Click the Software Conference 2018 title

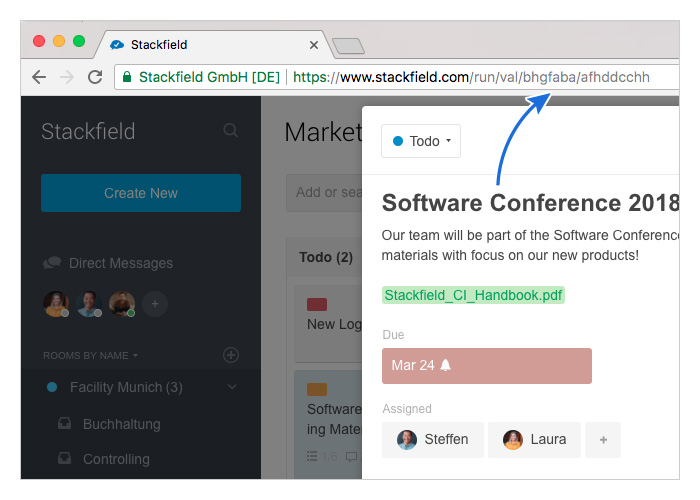[x=530, y=203]
